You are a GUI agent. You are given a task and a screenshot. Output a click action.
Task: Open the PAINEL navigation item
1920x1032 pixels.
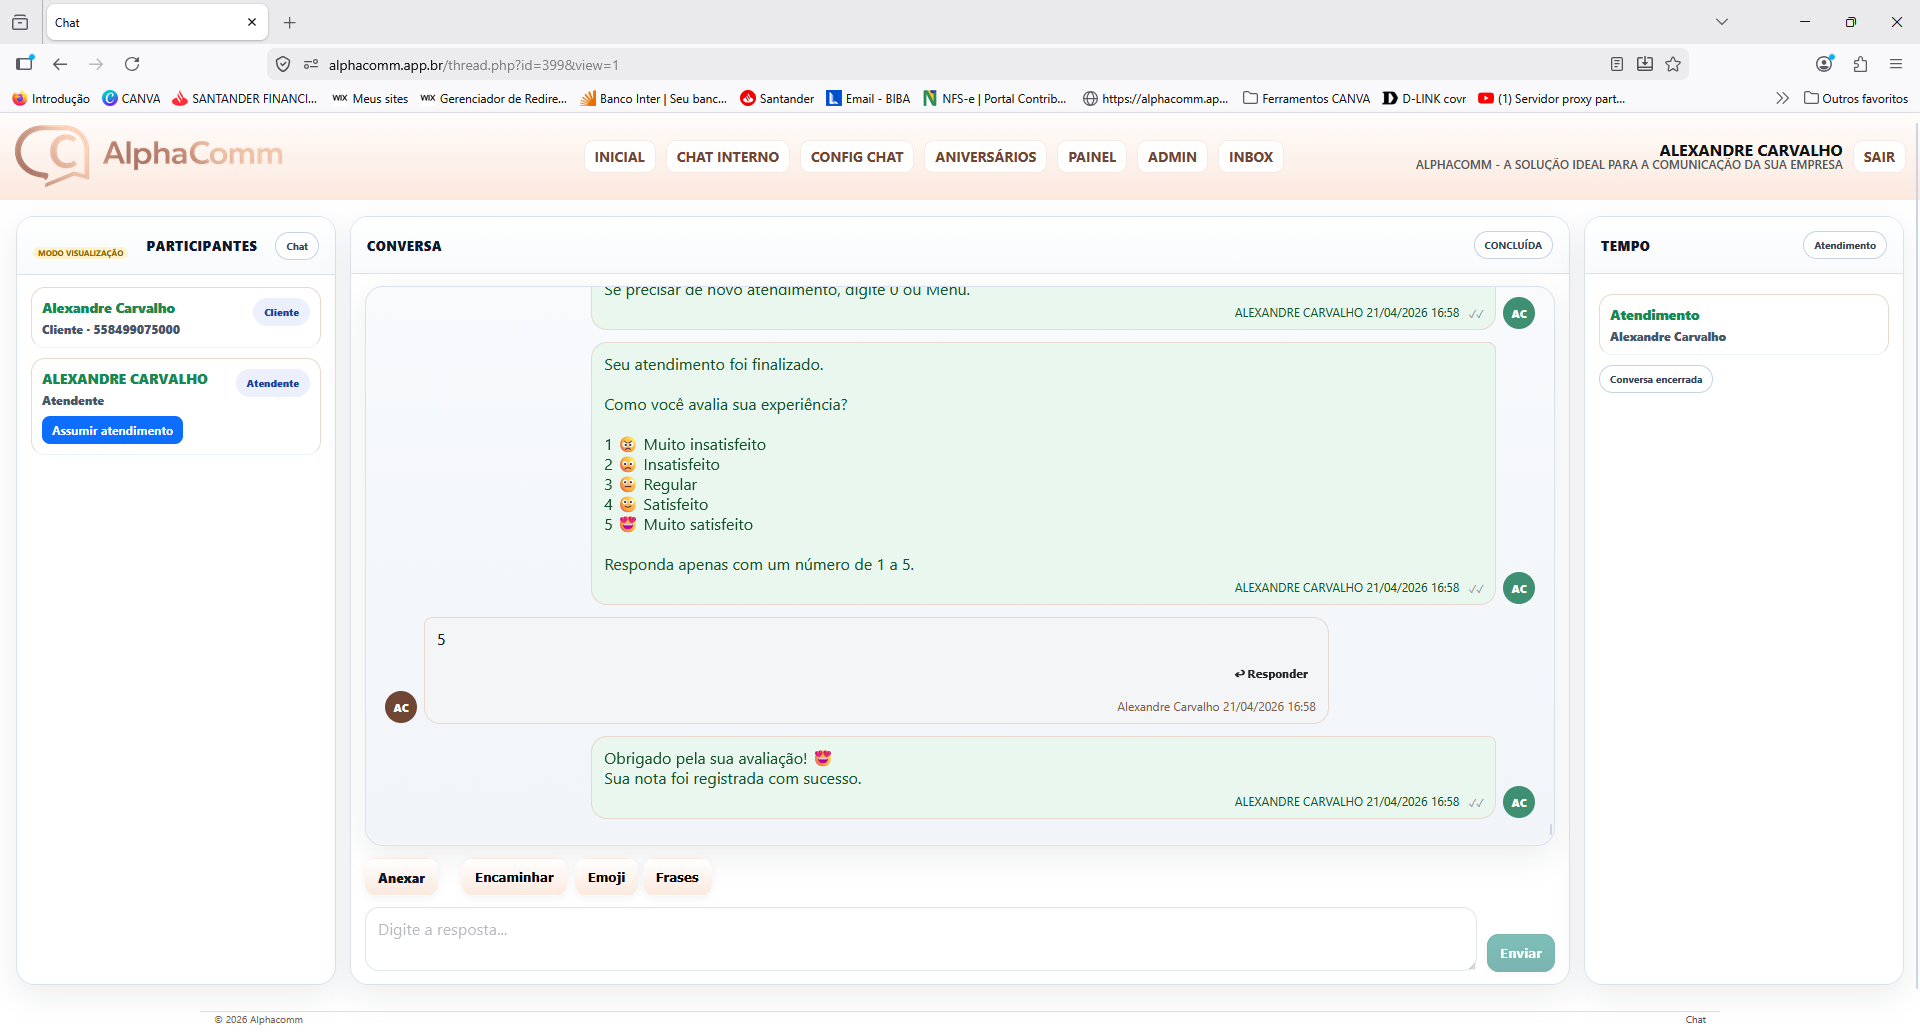pos(1091,157)
